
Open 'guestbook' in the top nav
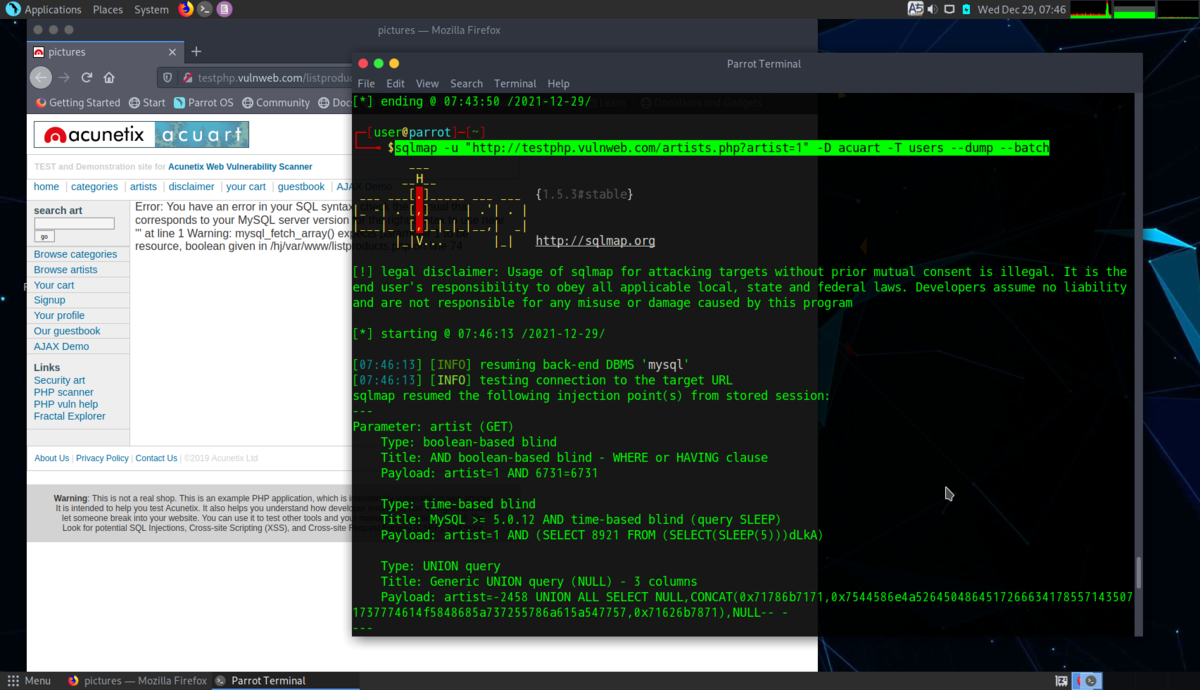click(301, 187)
